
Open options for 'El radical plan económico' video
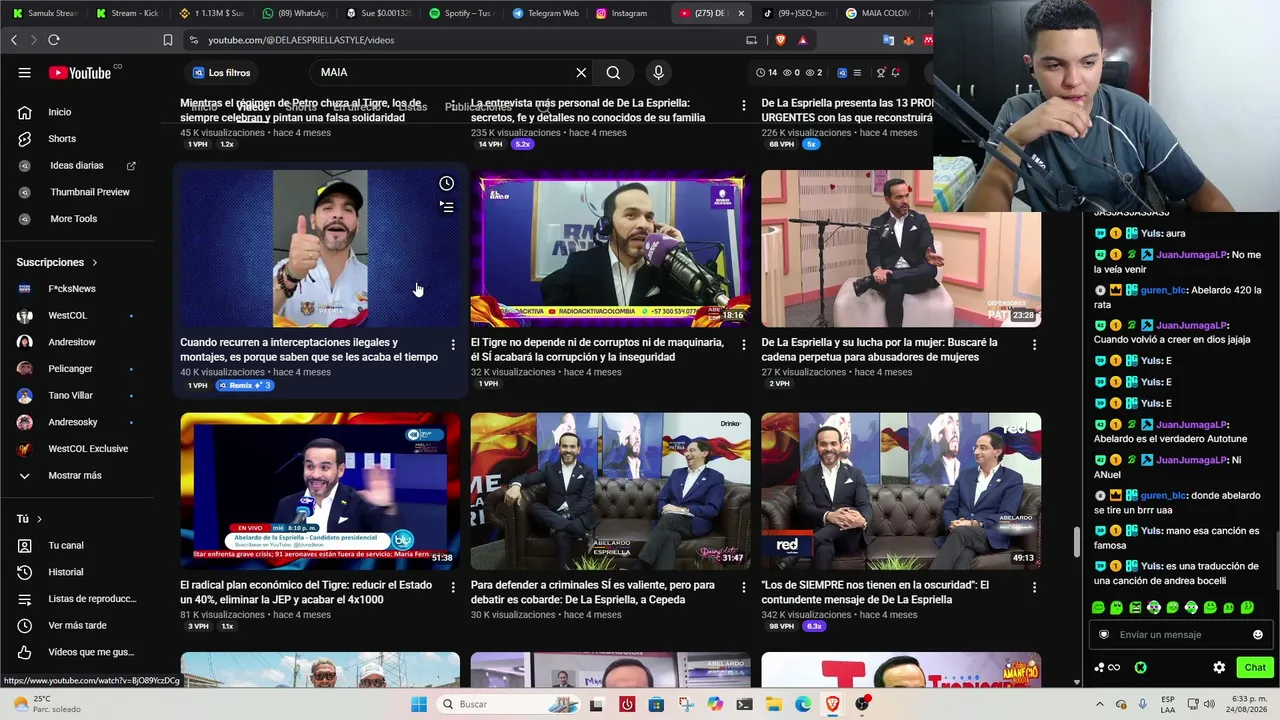click(x=453, y=588)
